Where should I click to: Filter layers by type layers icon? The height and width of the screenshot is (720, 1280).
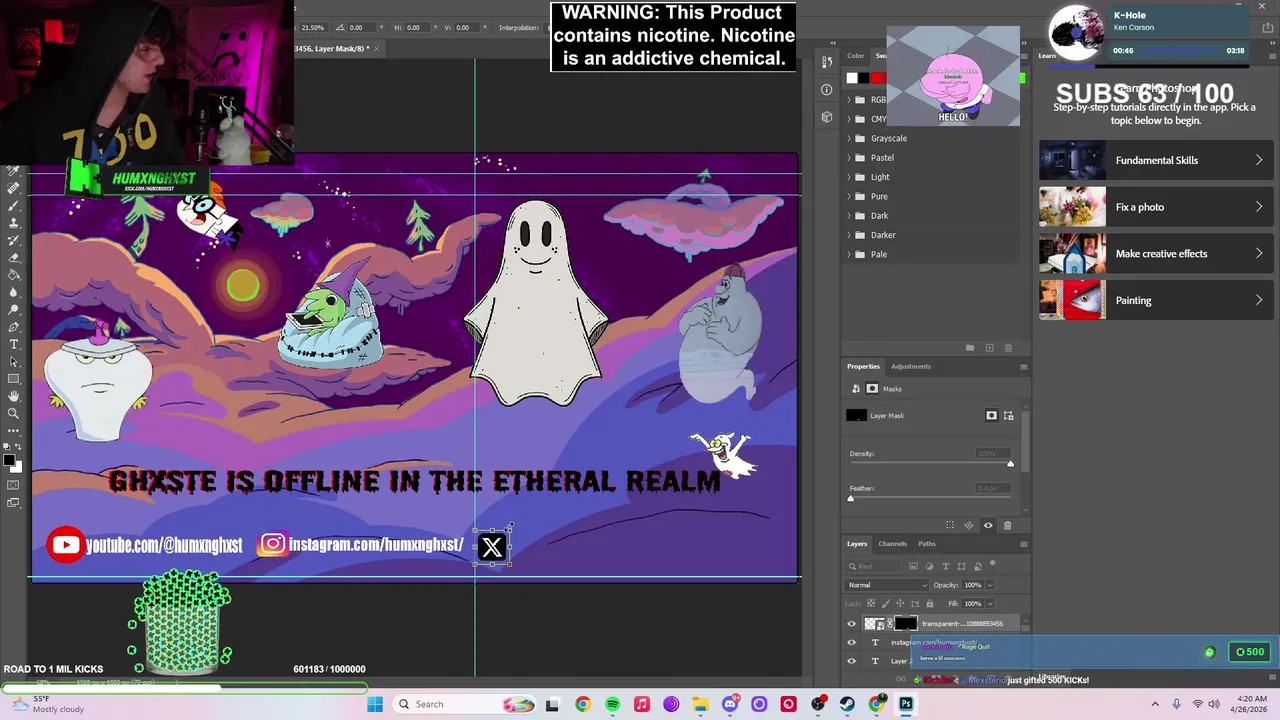945,566
